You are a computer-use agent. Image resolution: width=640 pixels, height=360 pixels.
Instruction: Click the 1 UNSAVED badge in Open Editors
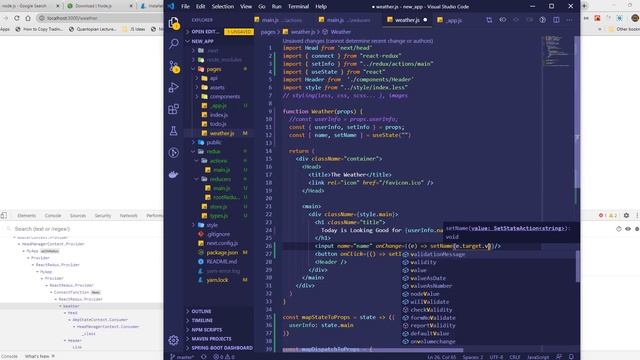238,31
